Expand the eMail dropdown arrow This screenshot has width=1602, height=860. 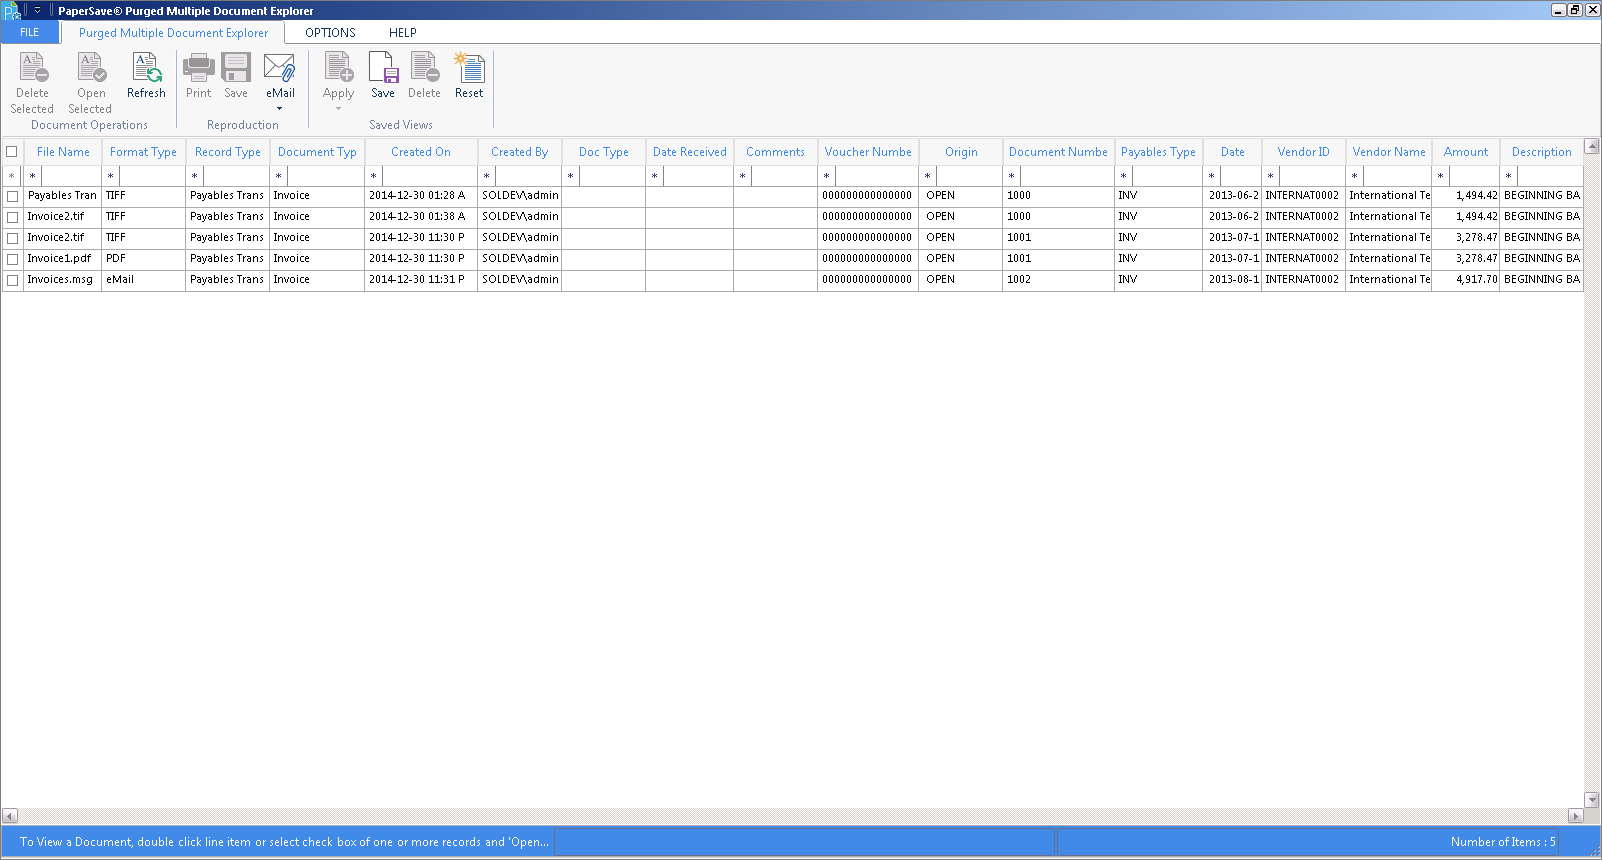click(x=280, y=108)
